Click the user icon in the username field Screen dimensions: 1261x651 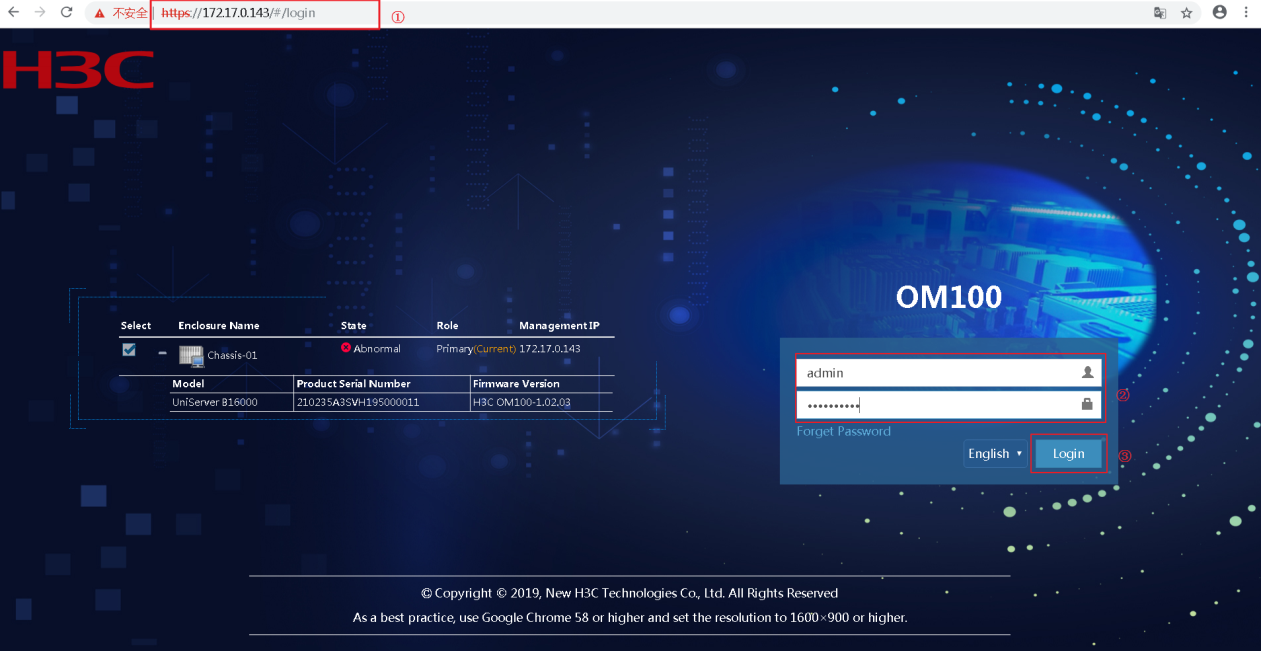[x=1087, y=372]
